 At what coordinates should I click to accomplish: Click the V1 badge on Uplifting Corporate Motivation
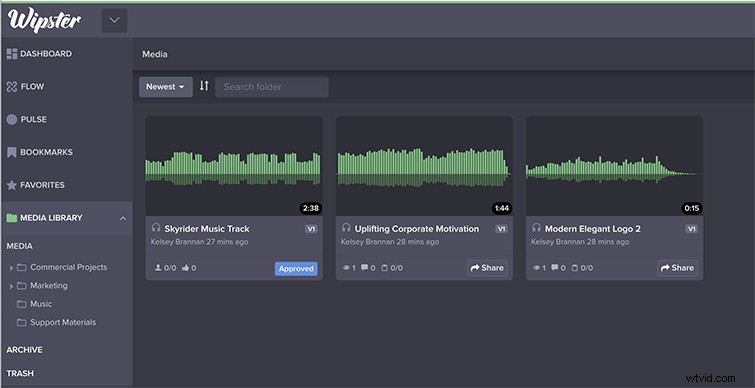(501, 229)
